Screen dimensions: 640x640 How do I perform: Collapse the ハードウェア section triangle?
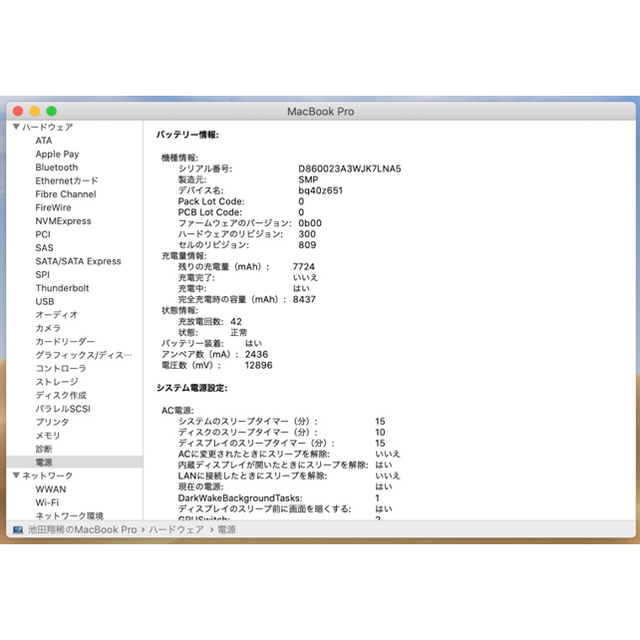(16, 127)
